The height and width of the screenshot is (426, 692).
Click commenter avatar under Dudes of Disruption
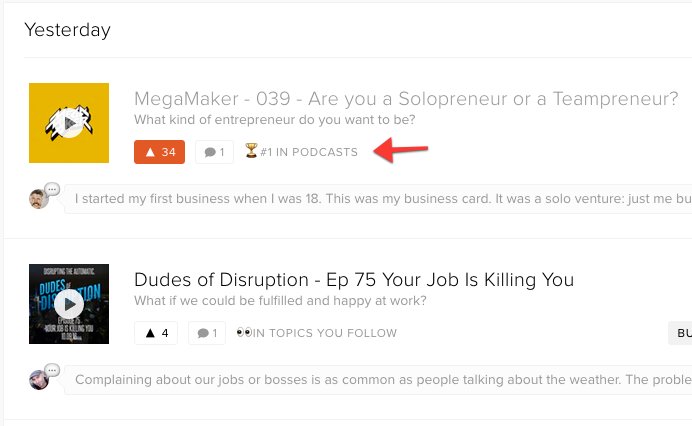pos(39,379)
